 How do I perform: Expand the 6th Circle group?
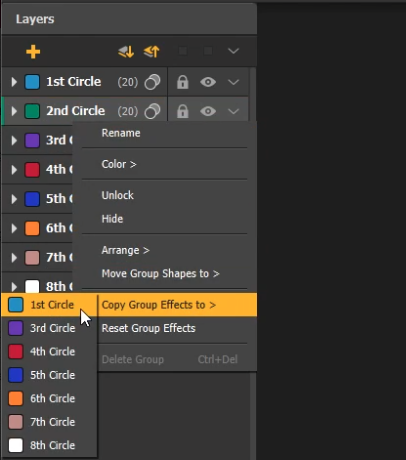point(14,228)
